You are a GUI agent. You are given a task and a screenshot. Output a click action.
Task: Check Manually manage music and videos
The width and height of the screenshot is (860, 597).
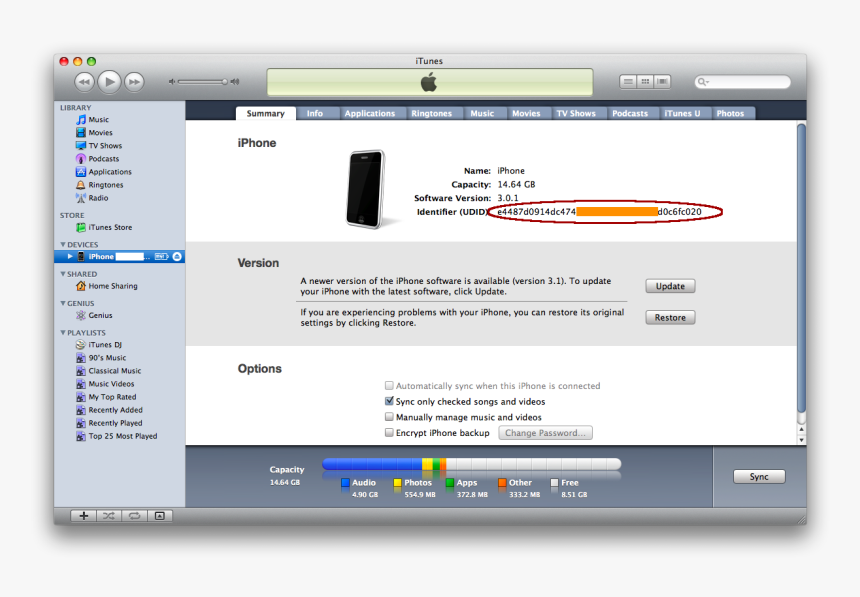(x=389, y=417)
